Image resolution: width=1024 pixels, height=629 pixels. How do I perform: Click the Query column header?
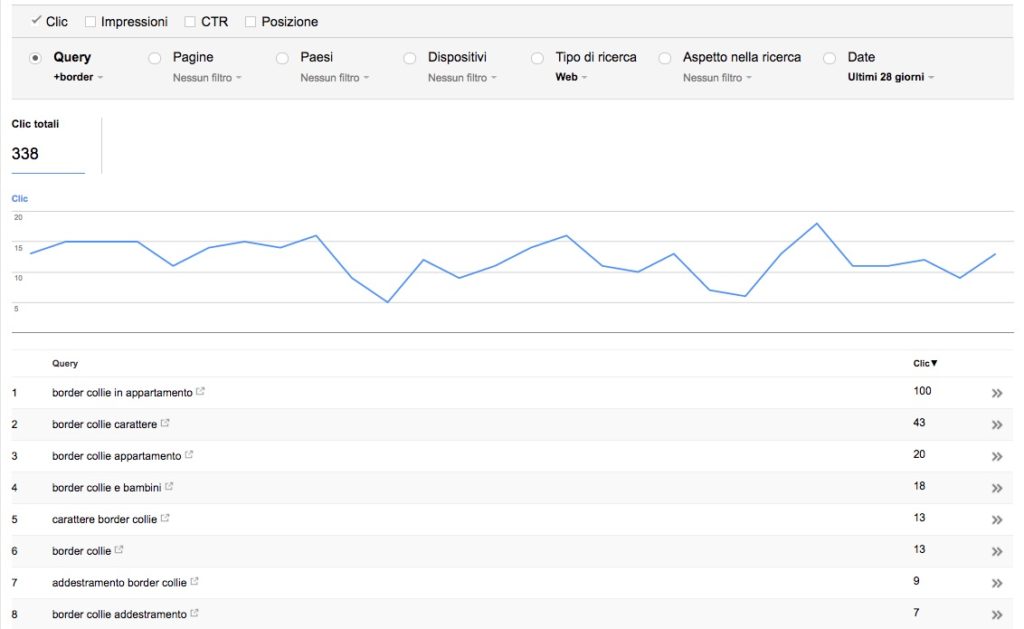[x=65, y=363]
